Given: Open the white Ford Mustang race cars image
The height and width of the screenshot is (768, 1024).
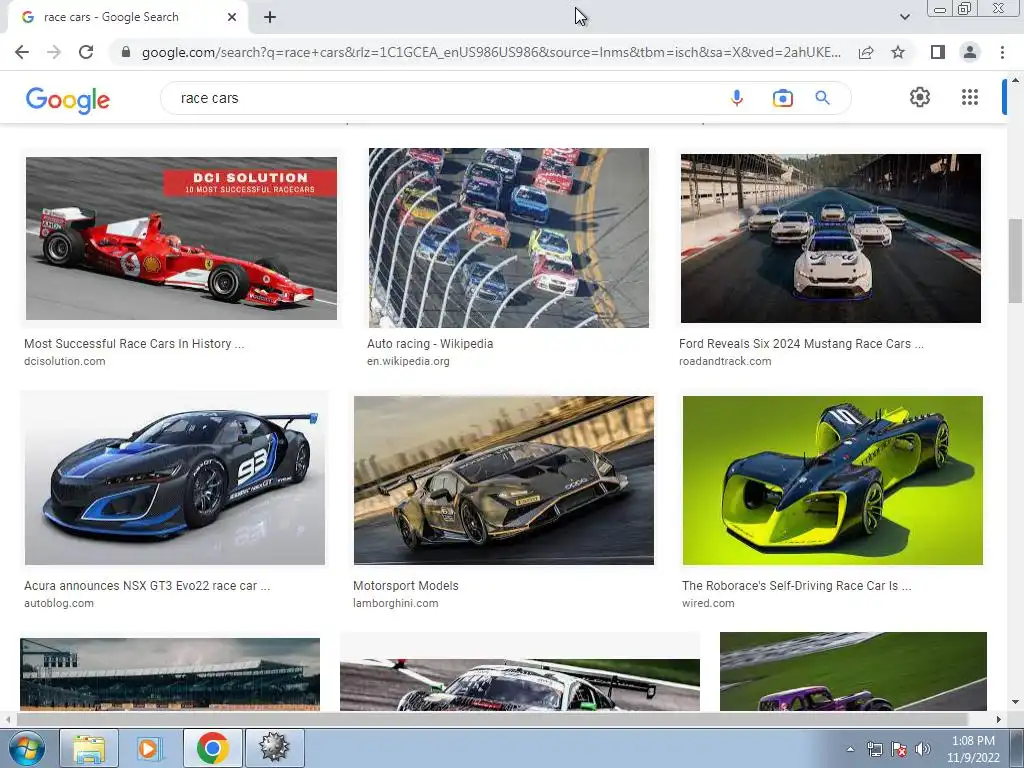Looking at the screenshot, I should click(831, 238).
